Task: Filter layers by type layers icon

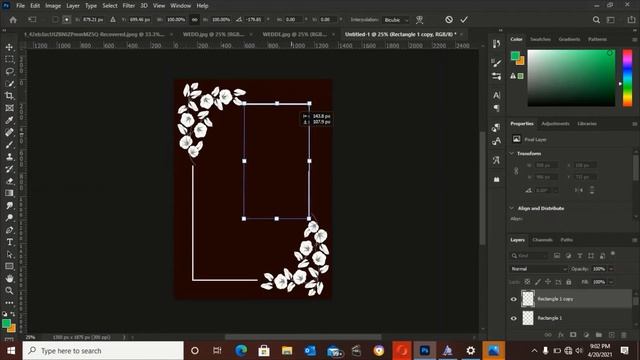Action: tap(580, 256)
